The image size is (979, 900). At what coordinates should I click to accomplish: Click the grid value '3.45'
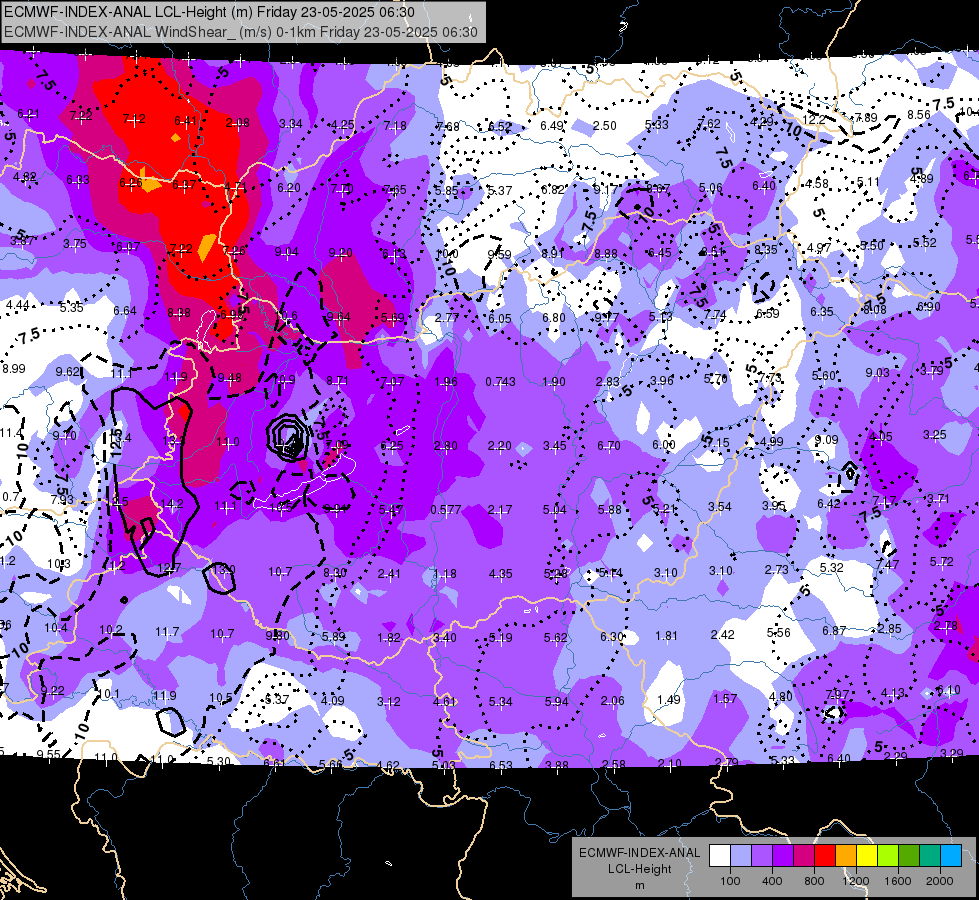click(554, 446)
